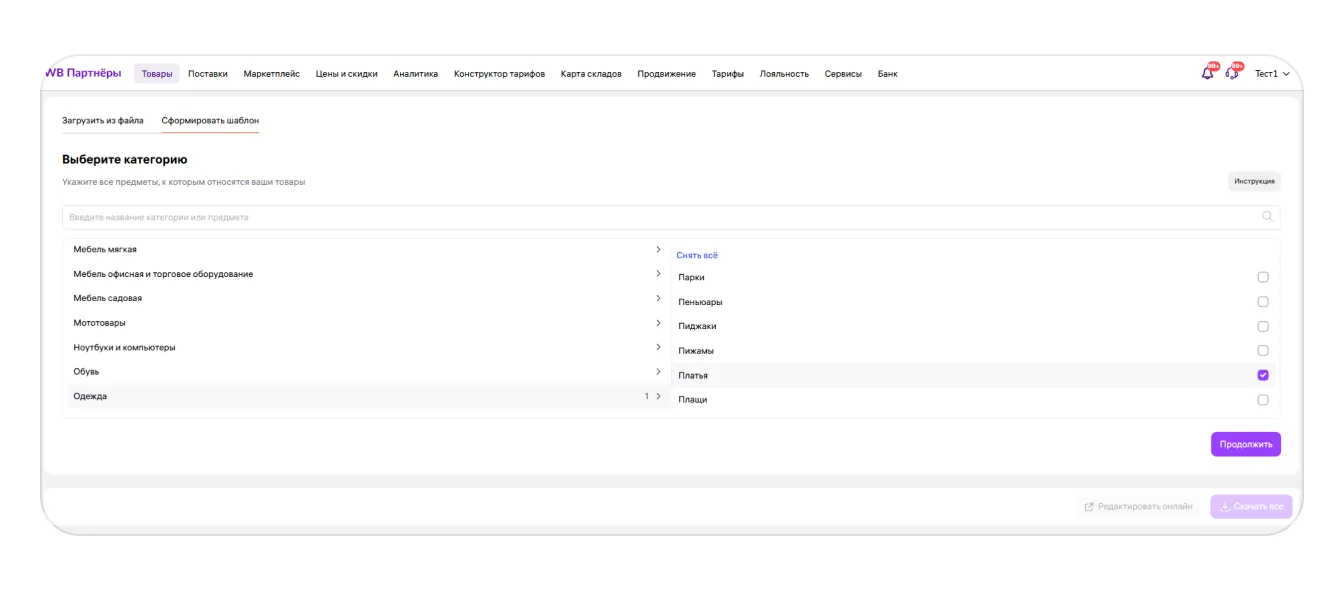Viewport: 1344px width, 590px height.
Task: Expand the Обувь category chevron
Action: point(658,372)
